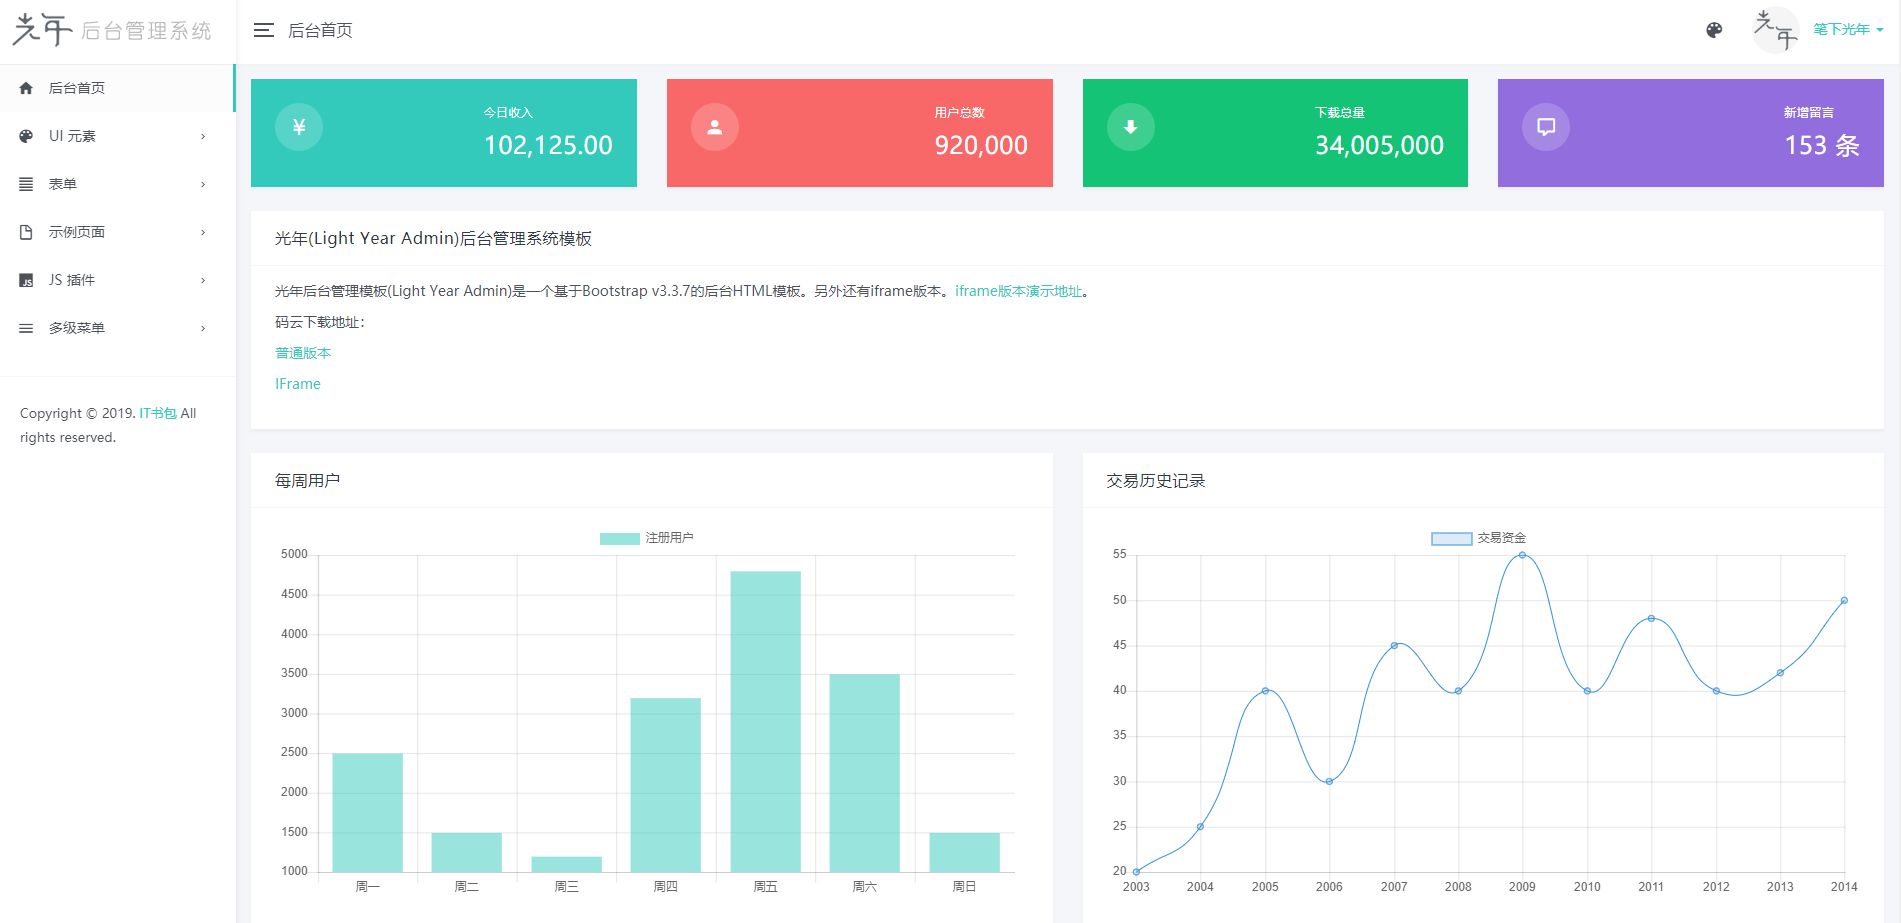The width and height of the screenshot is (1901, 923).
Task: Toggle the 注册用户 legend swatch
Action: tap(619, 539)
